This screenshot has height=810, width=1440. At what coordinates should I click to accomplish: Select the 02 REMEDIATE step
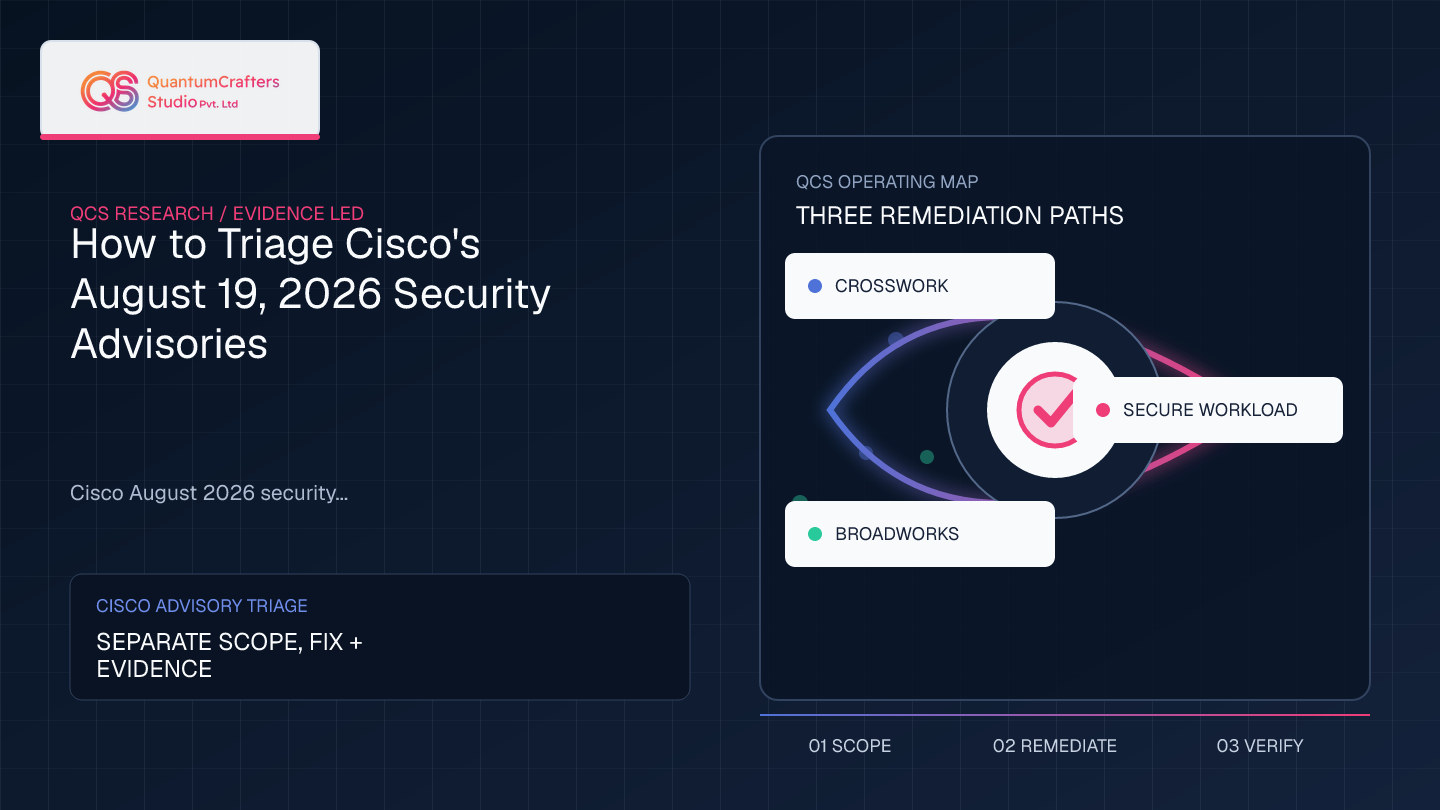click(1055, 746)
